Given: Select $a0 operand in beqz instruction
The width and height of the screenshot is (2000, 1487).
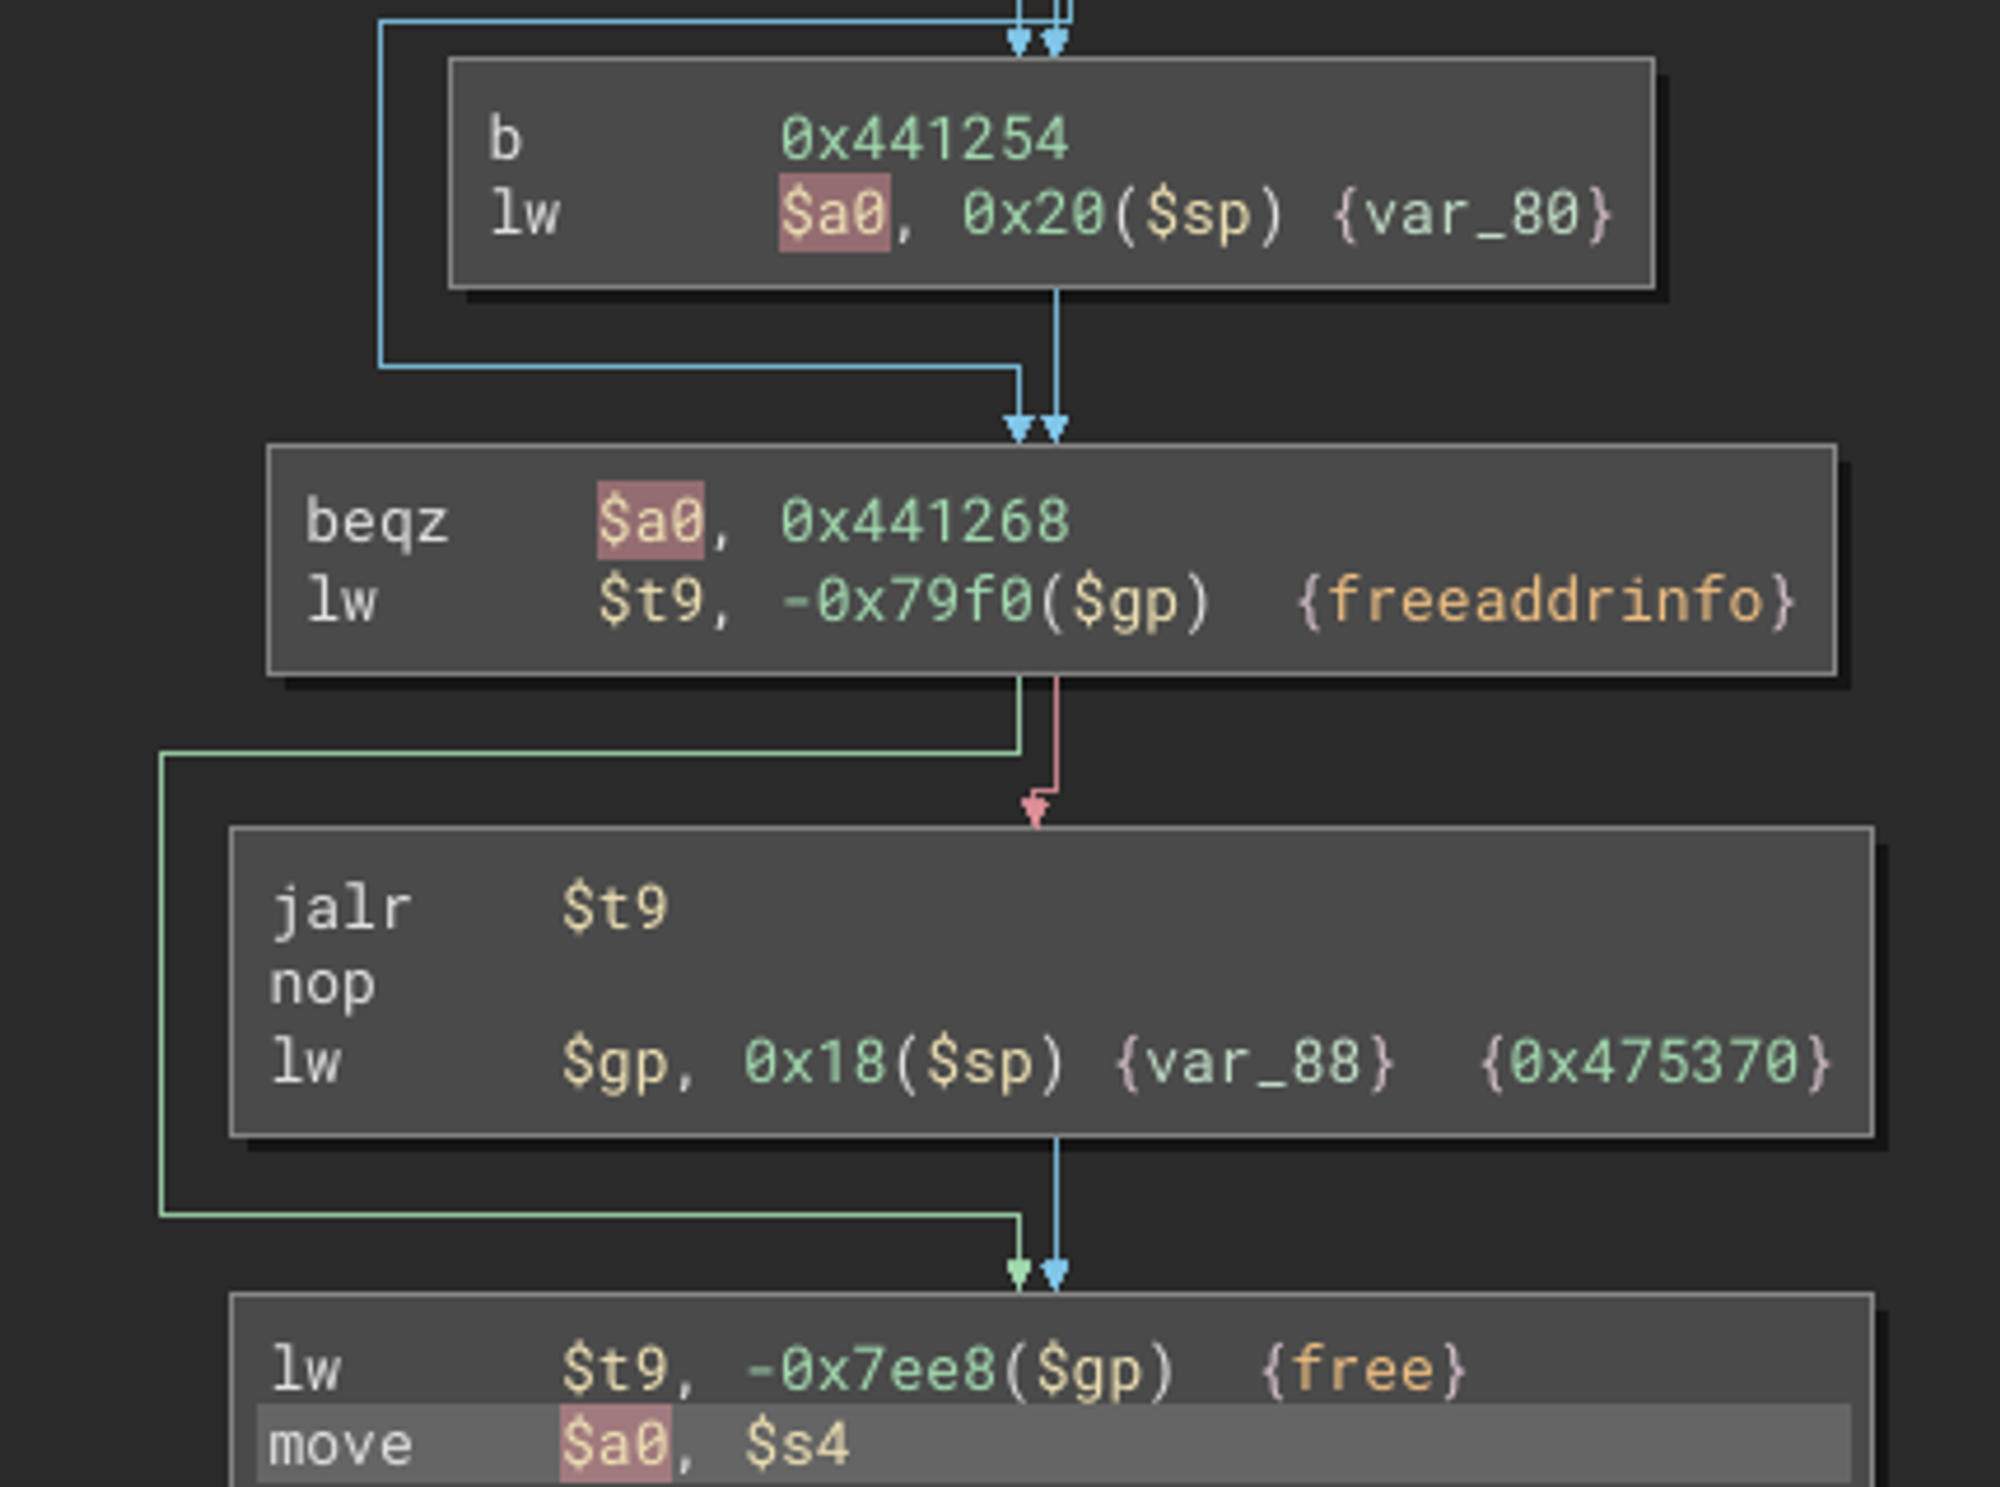Looking at the screenshot, I should pos(650,522).
